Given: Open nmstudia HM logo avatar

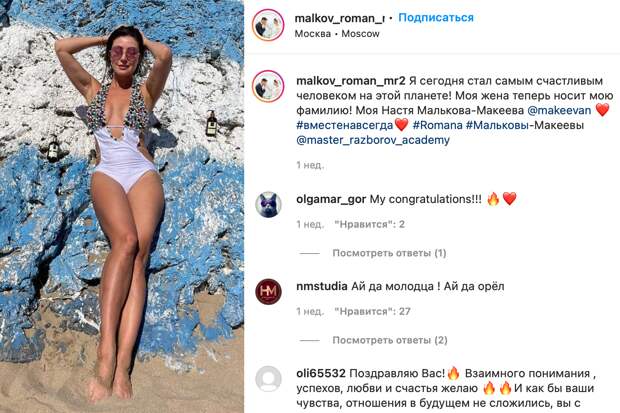Looking at the screenshot, I should 268,292.
